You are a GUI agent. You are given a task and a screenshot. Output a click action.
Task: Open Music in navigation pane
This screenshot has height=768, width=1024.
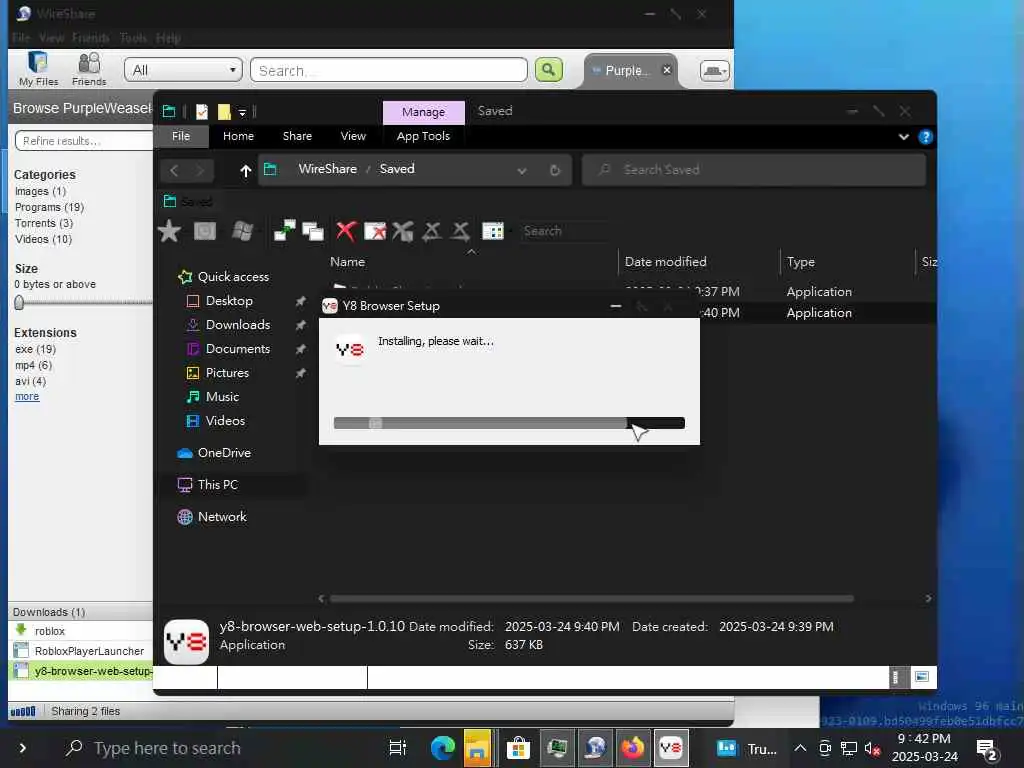[x=222, y=396]
